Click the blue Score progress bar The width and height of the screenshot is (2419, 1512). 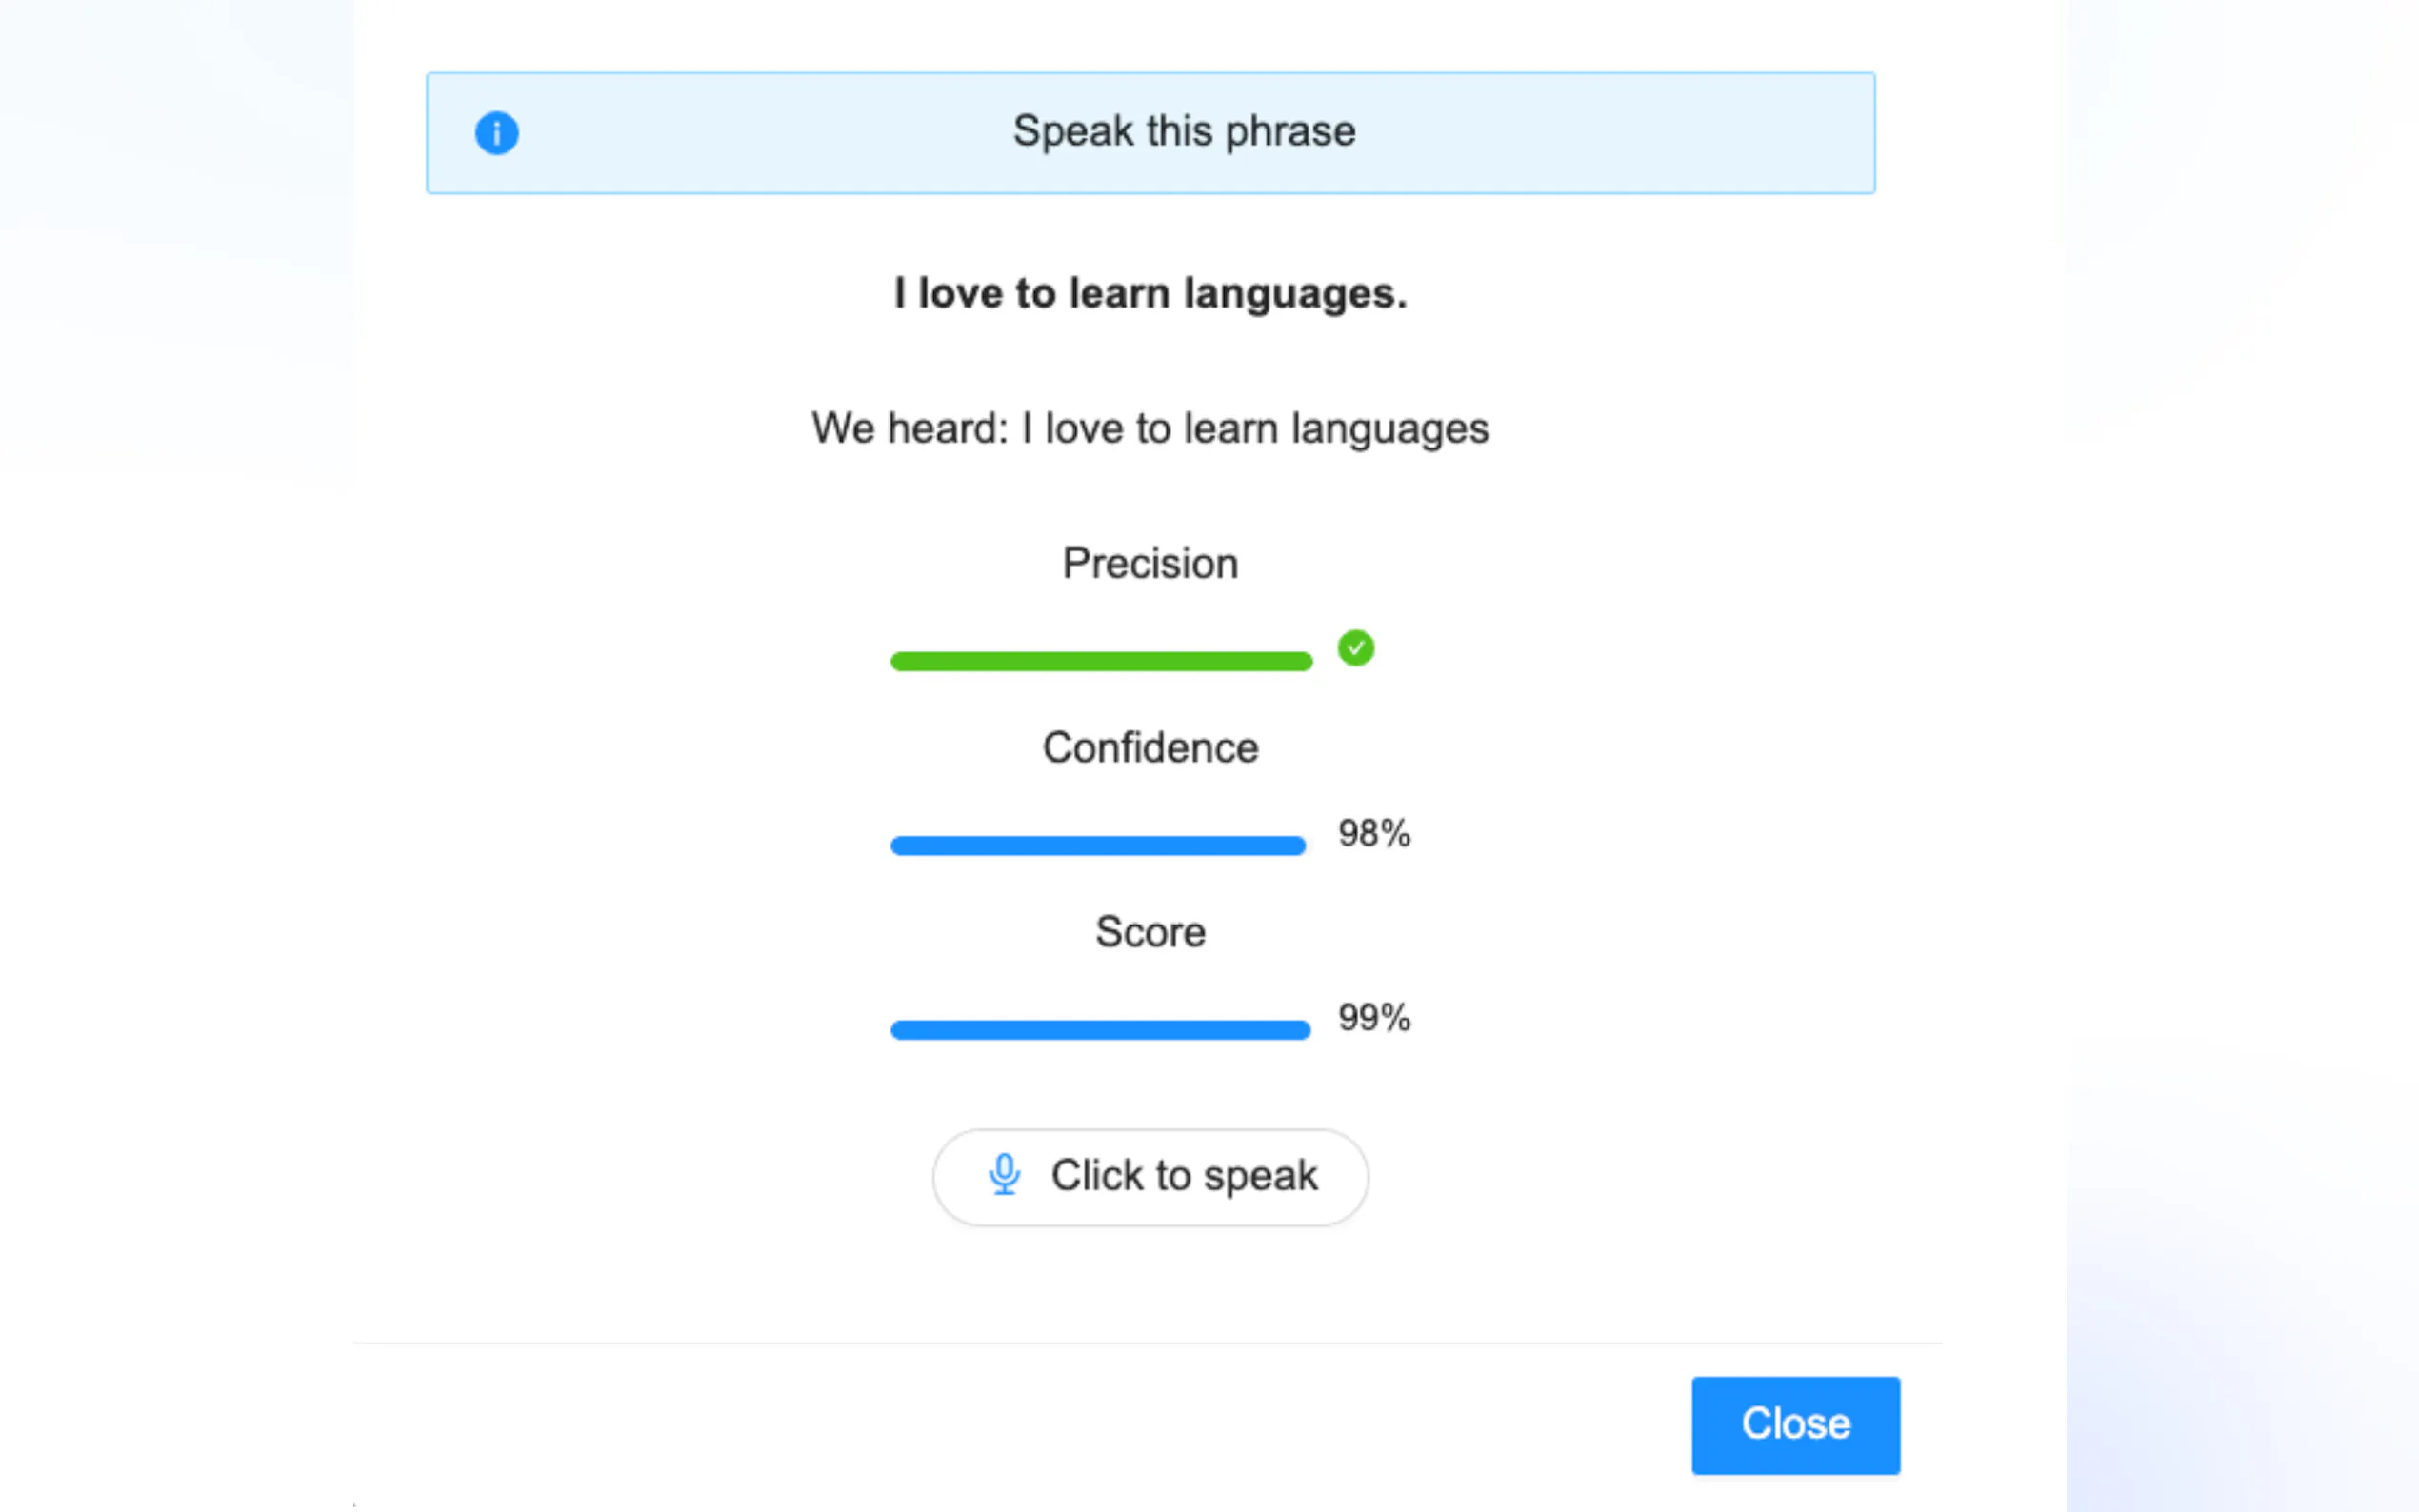[1099, 1030]
